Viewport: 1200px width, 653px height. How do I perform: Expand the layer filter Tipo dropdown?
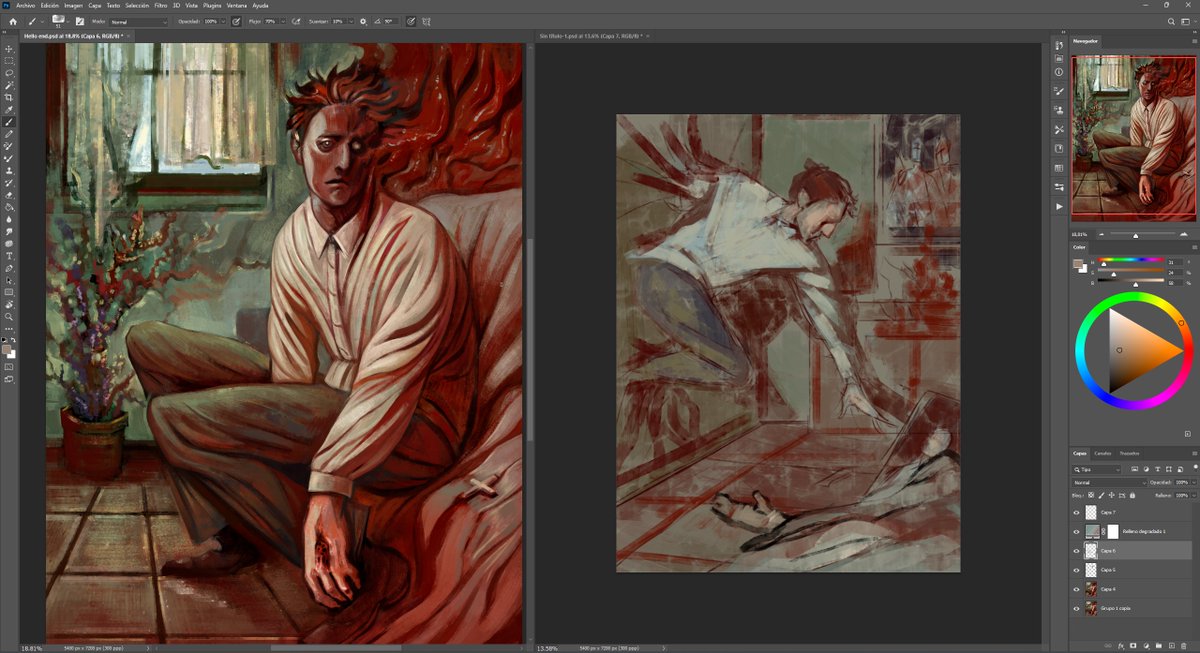click(1098, 469)
